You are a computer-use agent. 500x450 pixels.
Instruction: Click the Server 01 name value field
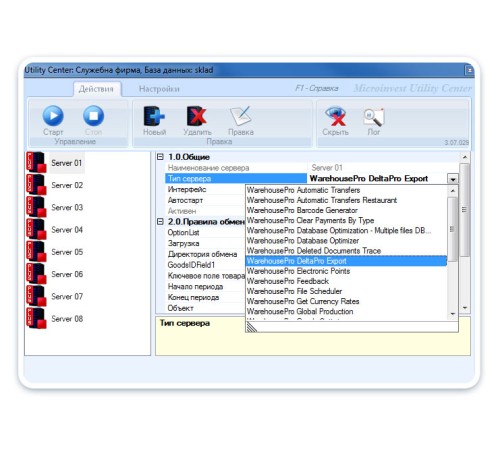pos(383,168)
